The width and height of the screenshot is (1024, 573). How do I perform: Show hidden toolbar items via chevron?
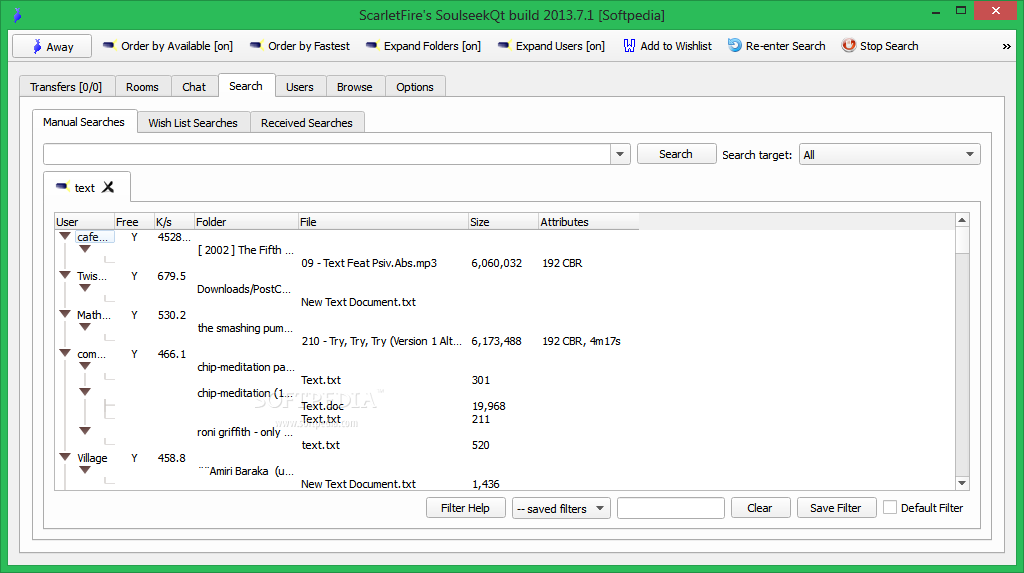(x=1006, y=46)
